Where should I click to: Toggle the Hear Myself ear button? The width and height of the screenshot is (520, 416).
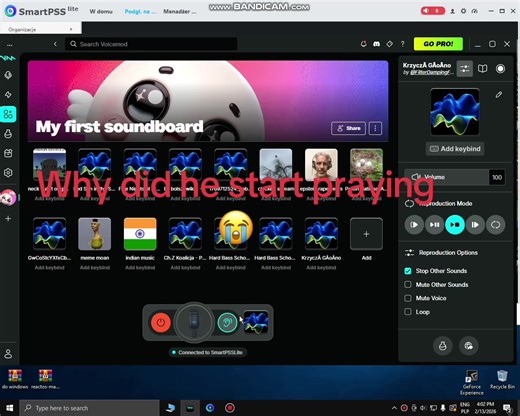coord(227,322)
